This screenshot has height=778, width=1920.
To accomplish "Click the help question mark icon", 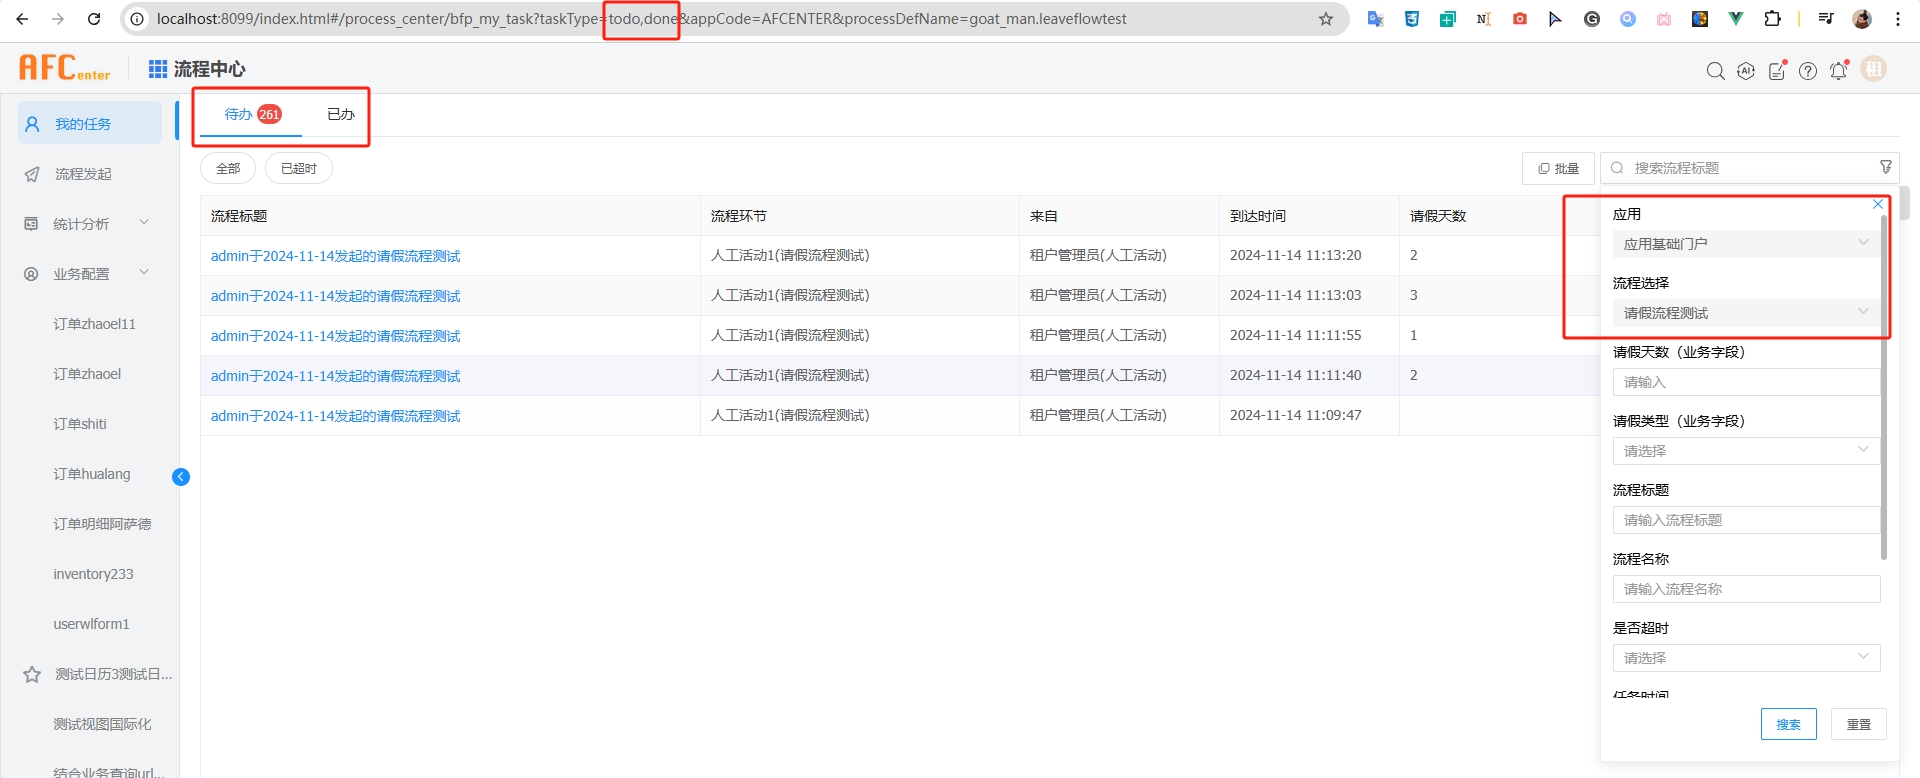I will (1808, 70).
